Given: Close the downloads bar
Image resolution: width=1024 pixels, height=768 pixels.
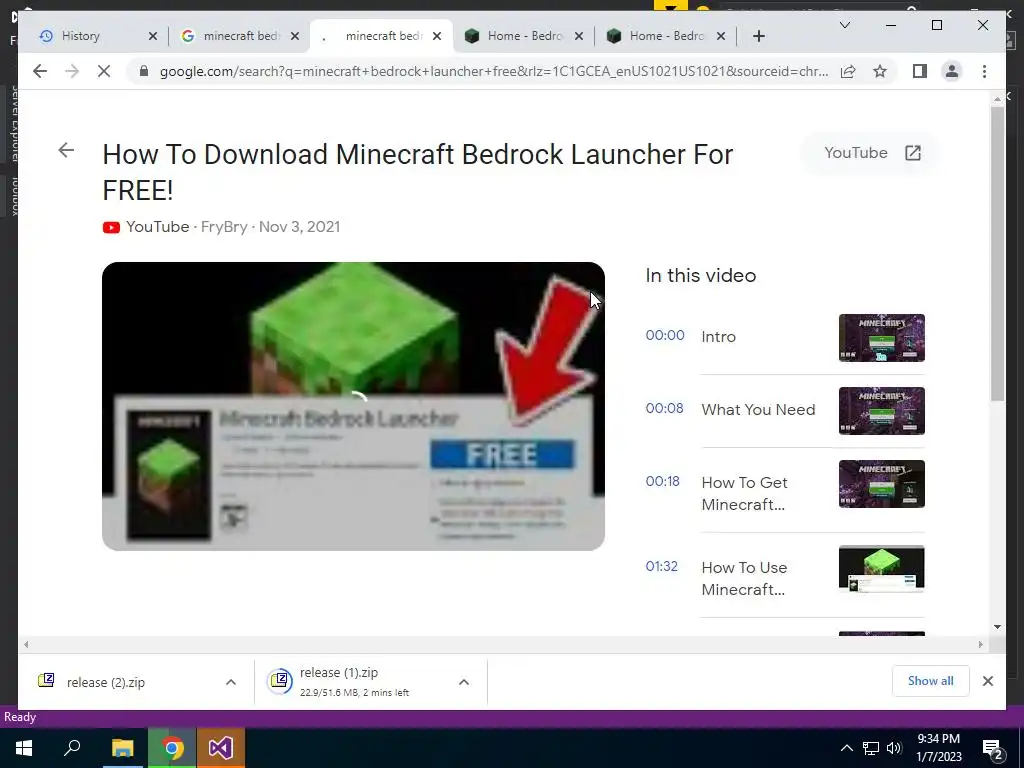Looking at the screenshot, I should pyautogui.click(x=988, y=681).
